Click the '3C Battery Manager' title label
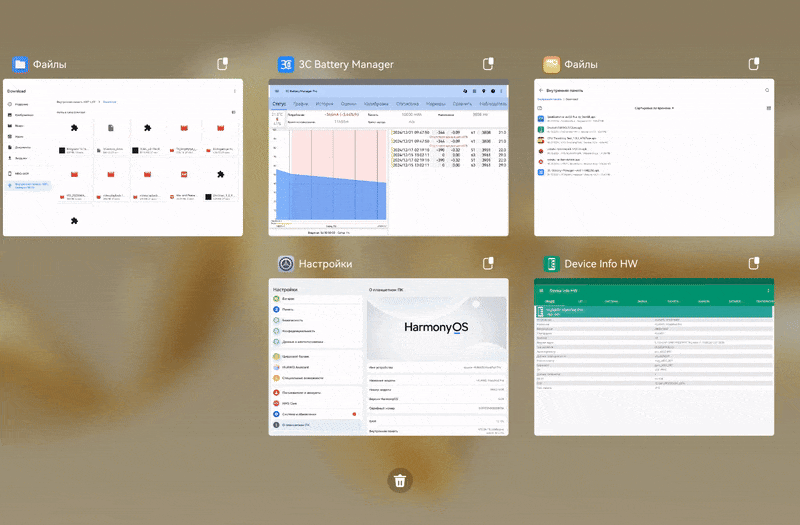This screenshot has height=525, width=800. click(346, 64)
